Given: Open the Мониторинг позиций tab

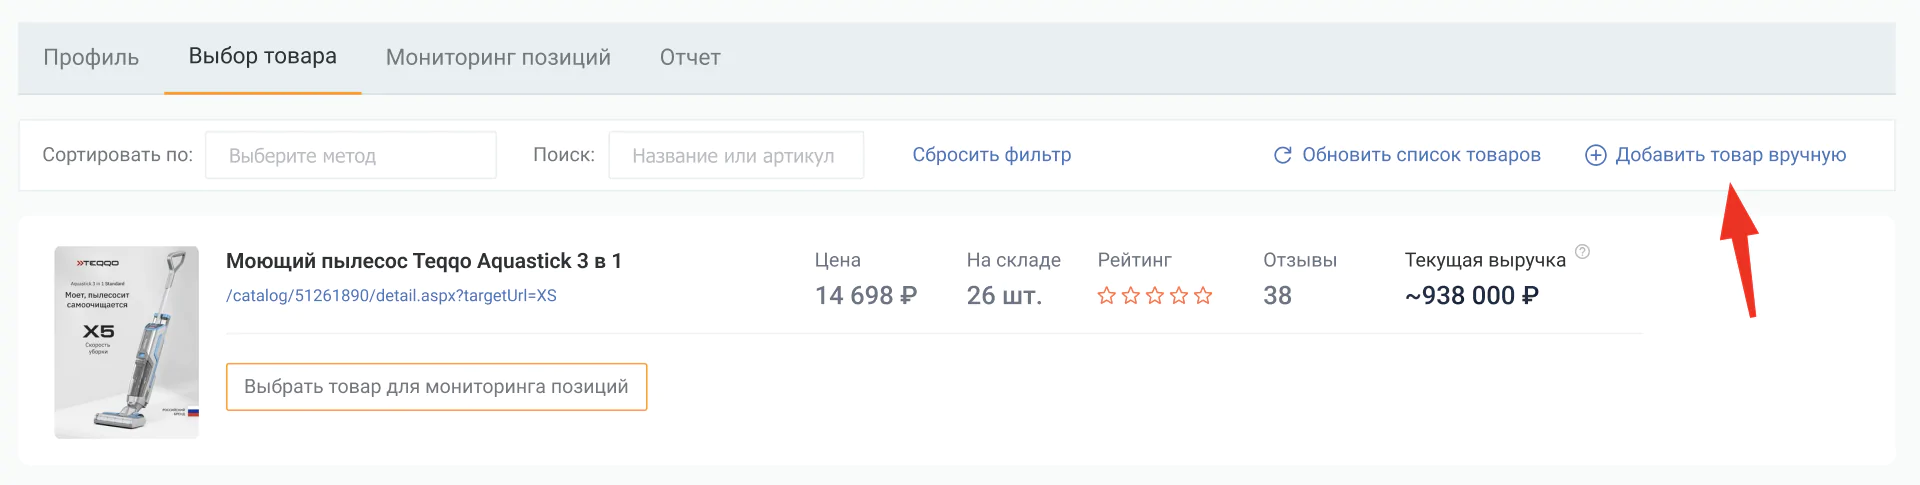Looking at the screenshot, I should [498, 57].
